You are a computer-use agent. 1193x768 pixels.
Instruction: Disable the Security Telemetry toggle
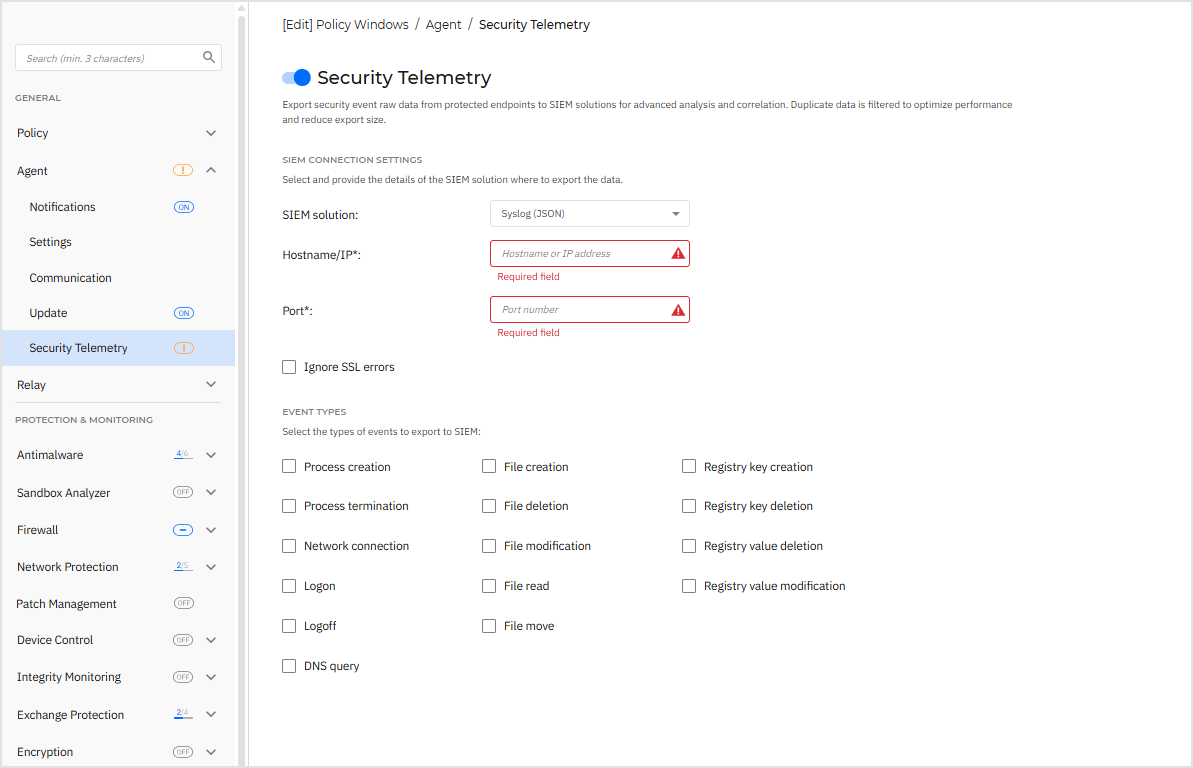click(x=296, y=77)
